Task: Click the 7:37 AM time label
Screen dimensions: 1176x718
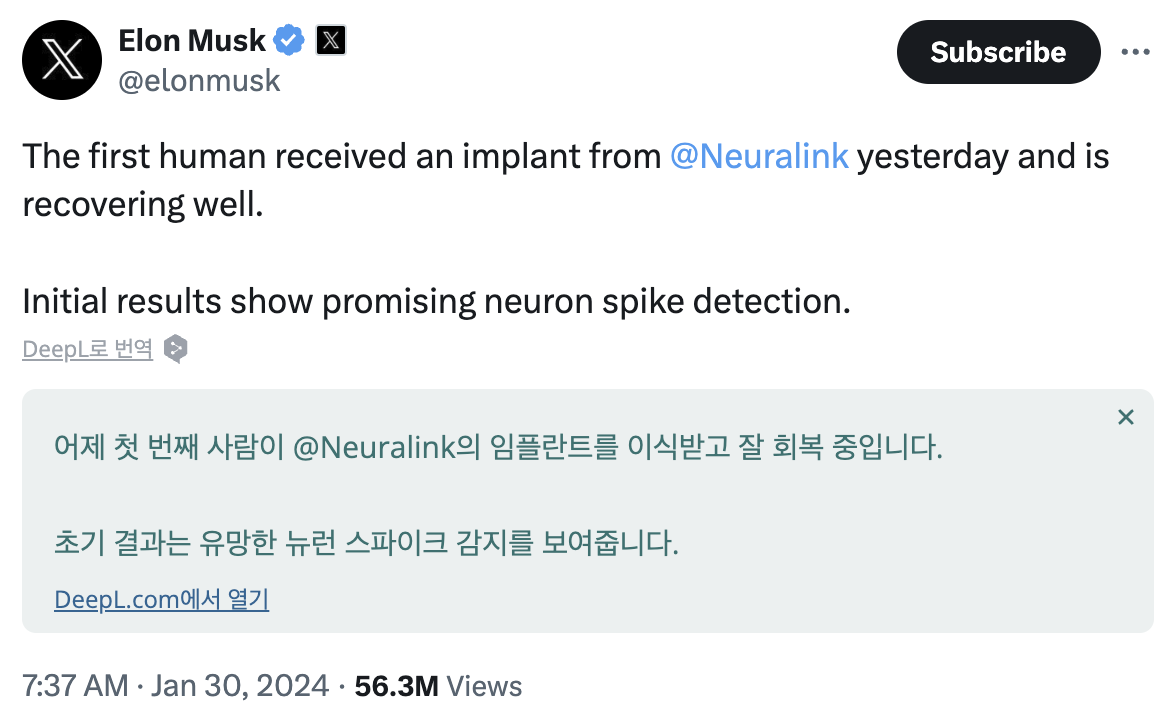Action: tap(75, 686)
